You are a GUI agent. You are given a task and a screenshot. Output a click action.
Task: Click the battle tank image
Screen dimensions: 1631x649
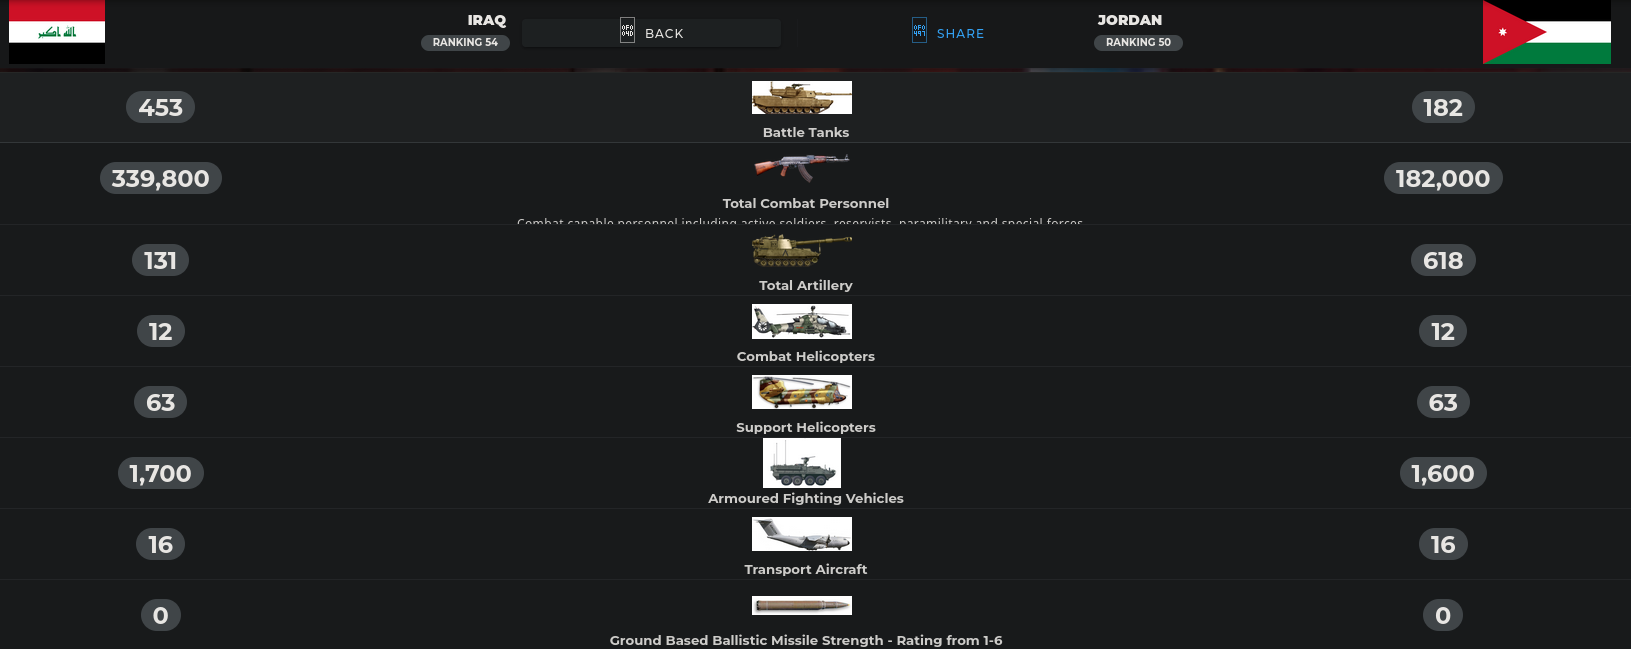[802, 97]
